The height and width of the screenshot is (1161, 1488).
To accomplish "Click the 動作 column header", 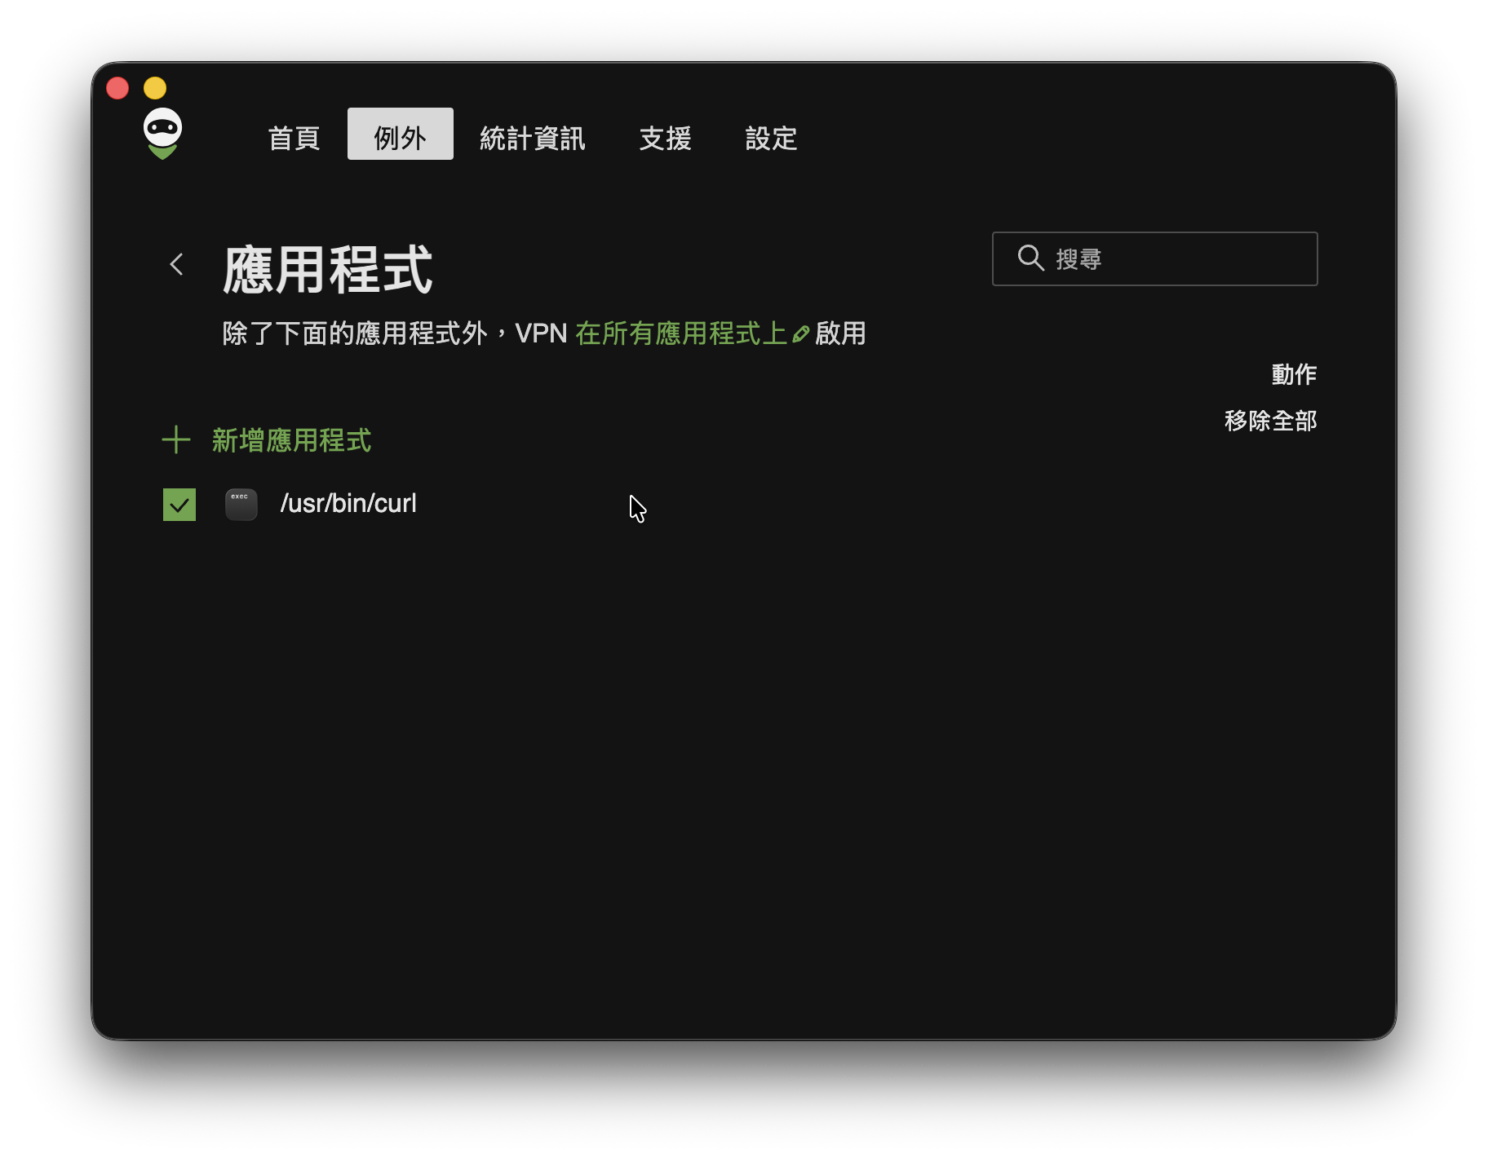I will [x=1294, y=374].
